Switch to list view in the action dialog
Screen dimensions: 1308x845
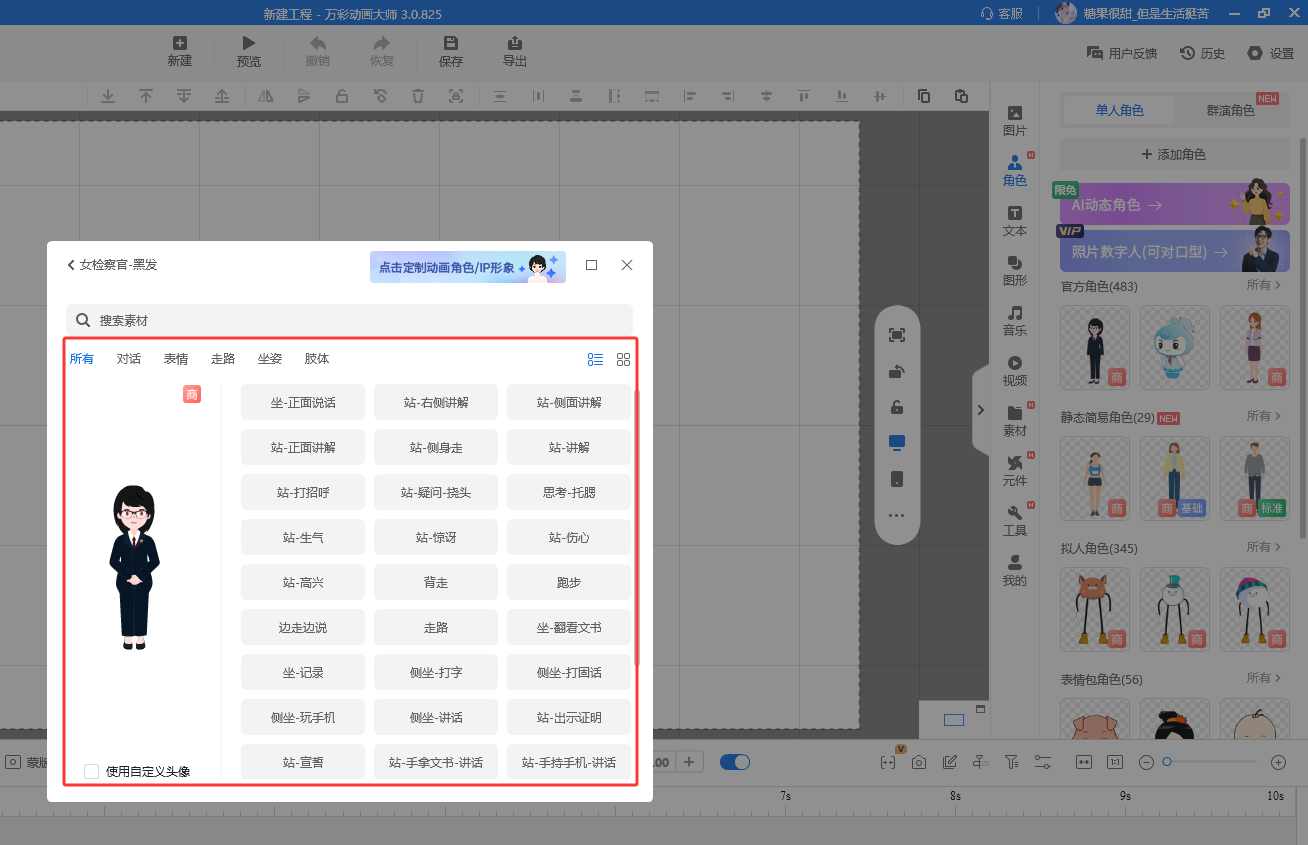click(595, 360)
